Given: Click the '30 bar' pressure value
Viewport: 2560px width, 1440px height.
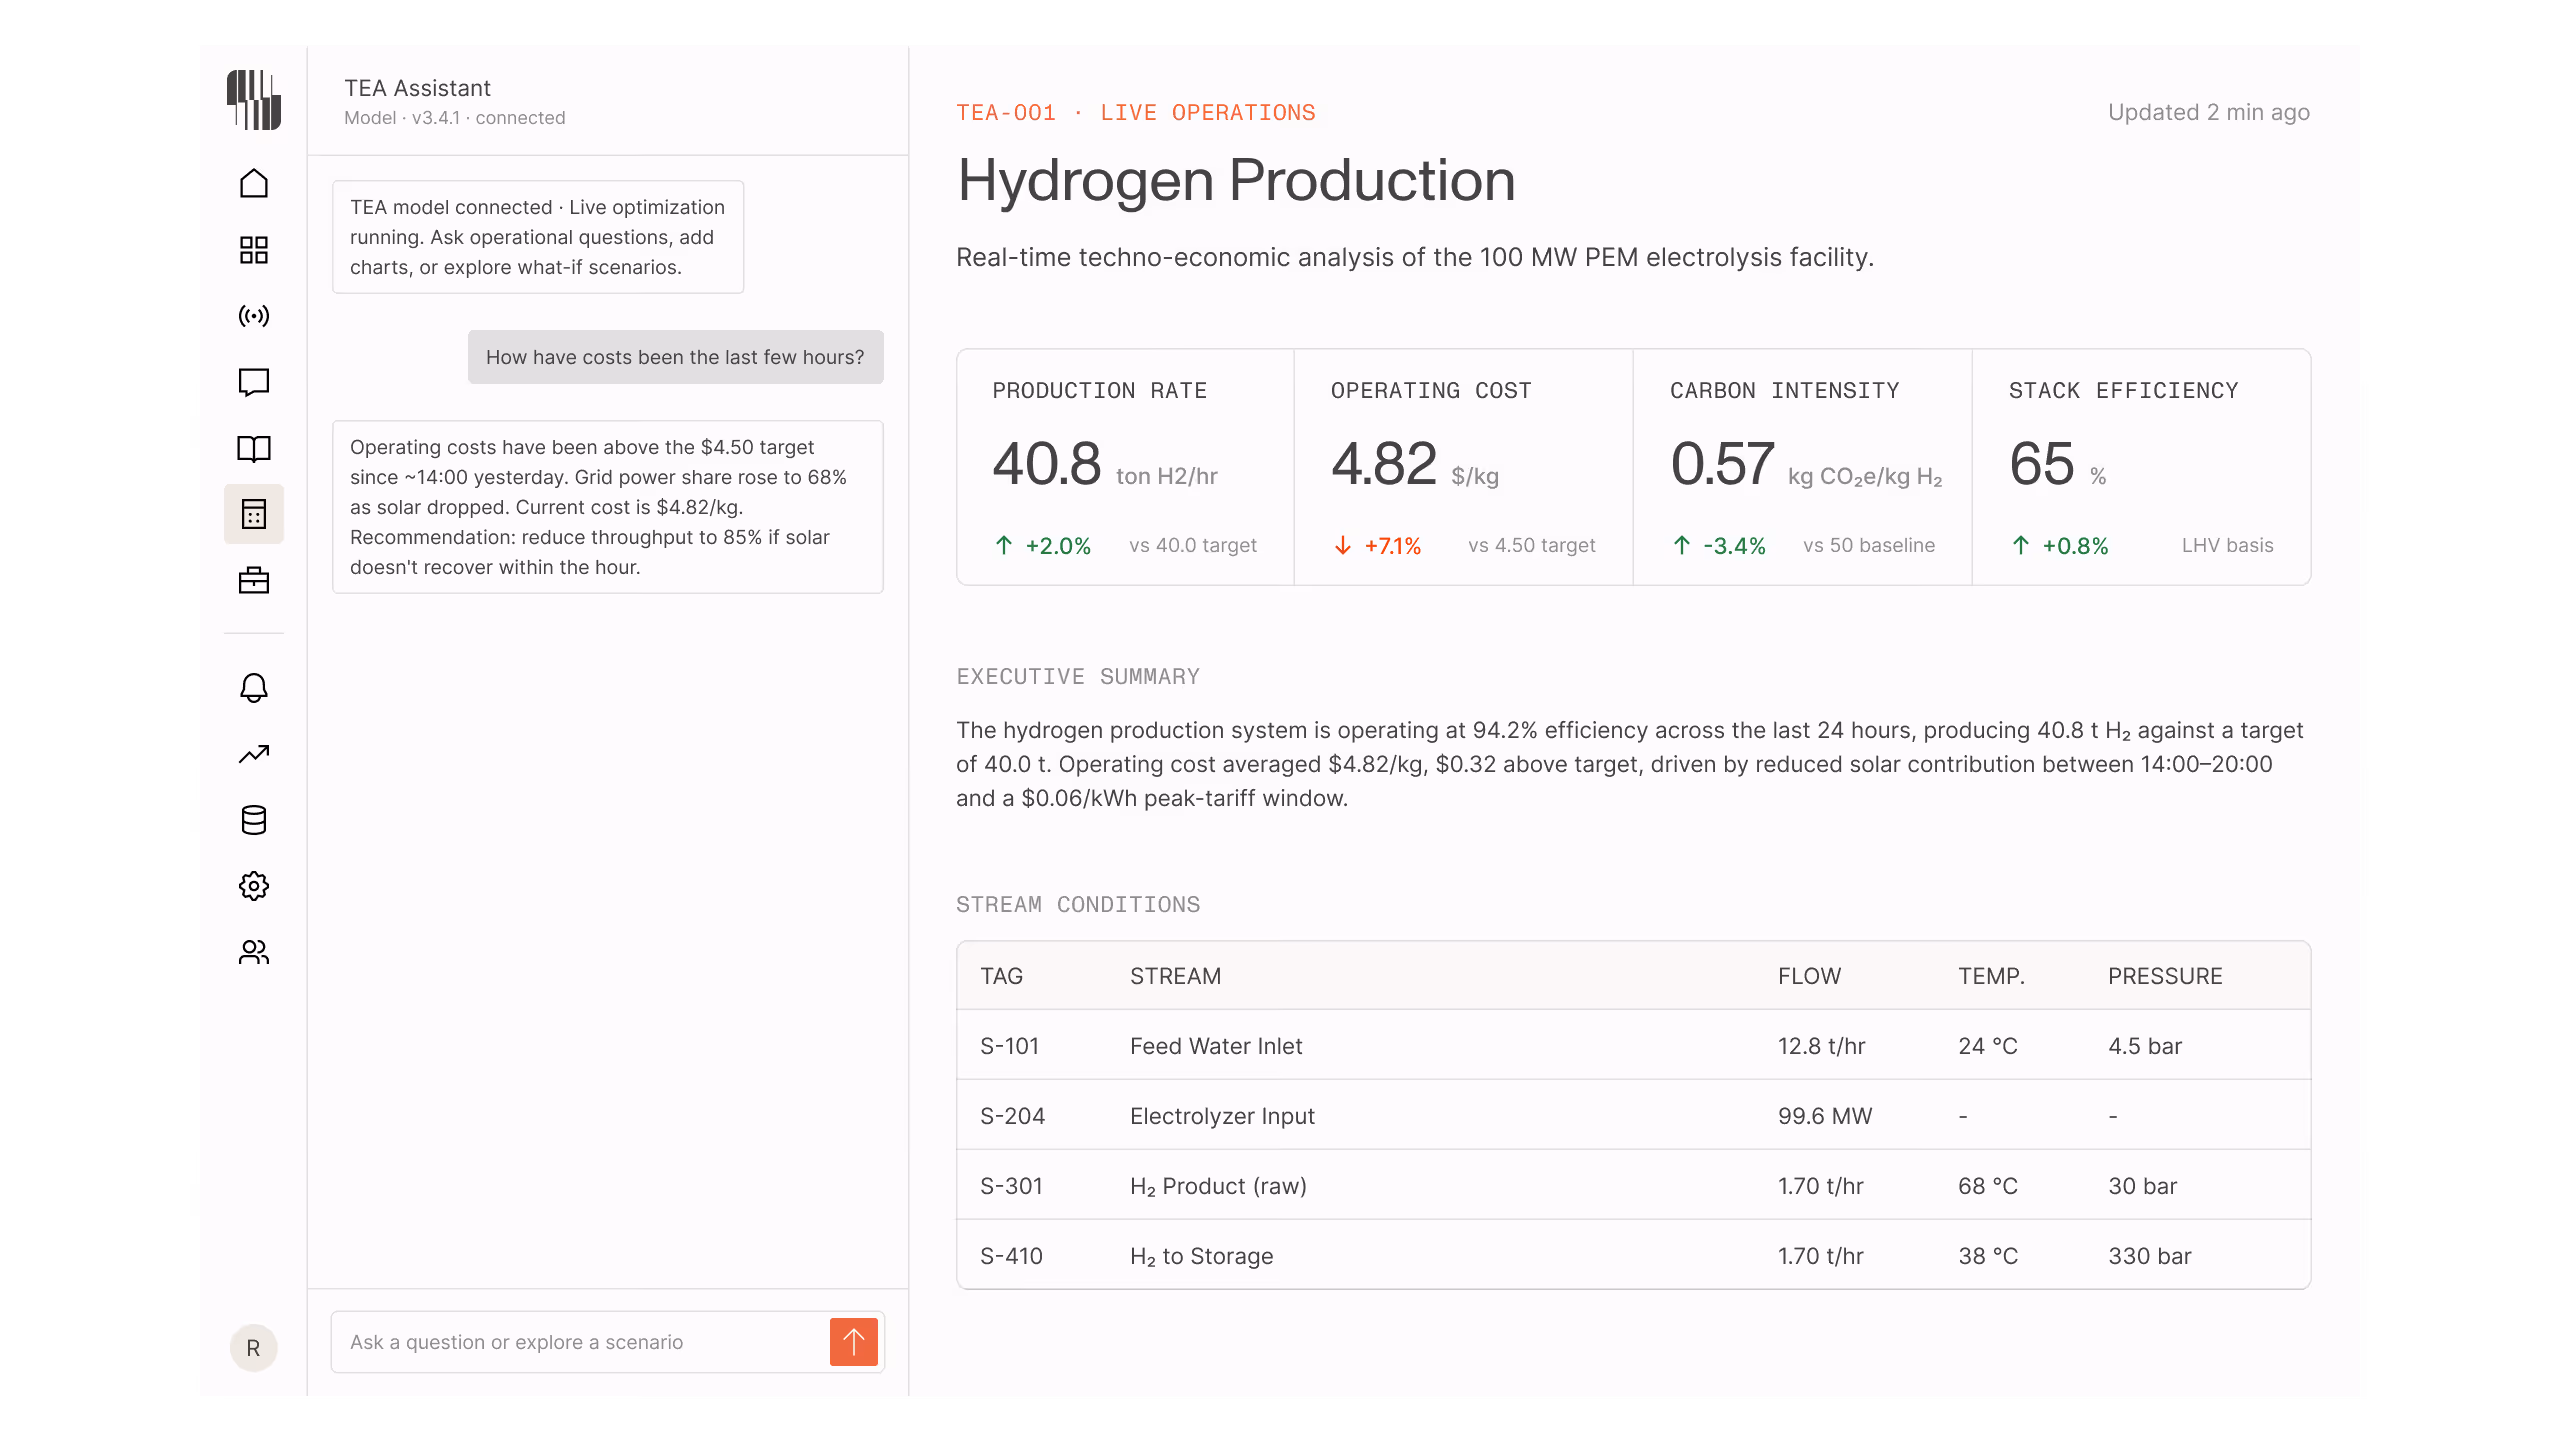Looking at the screenshot, I should pos(2142,1186).
